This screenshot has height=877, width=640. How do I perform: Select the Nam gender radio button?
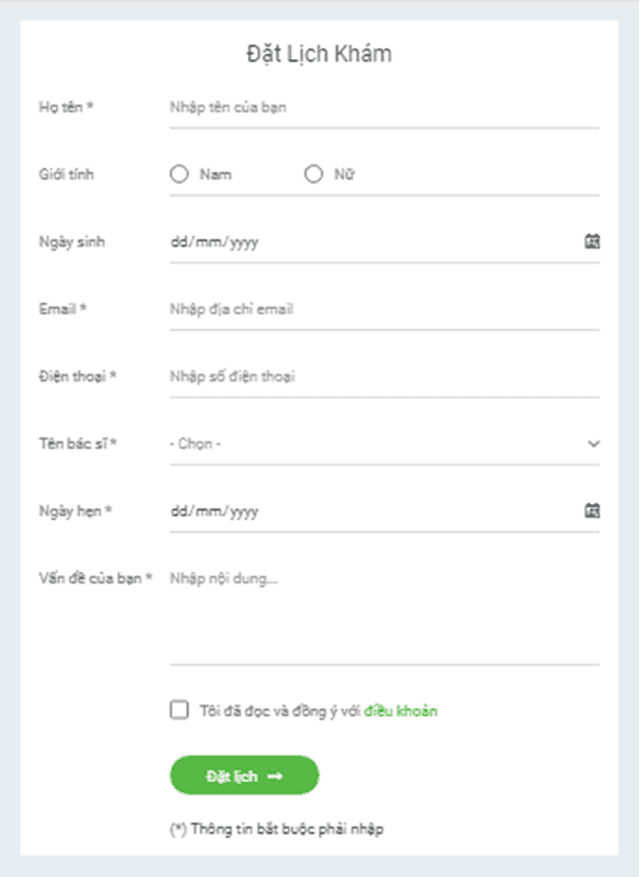[180, 174]
